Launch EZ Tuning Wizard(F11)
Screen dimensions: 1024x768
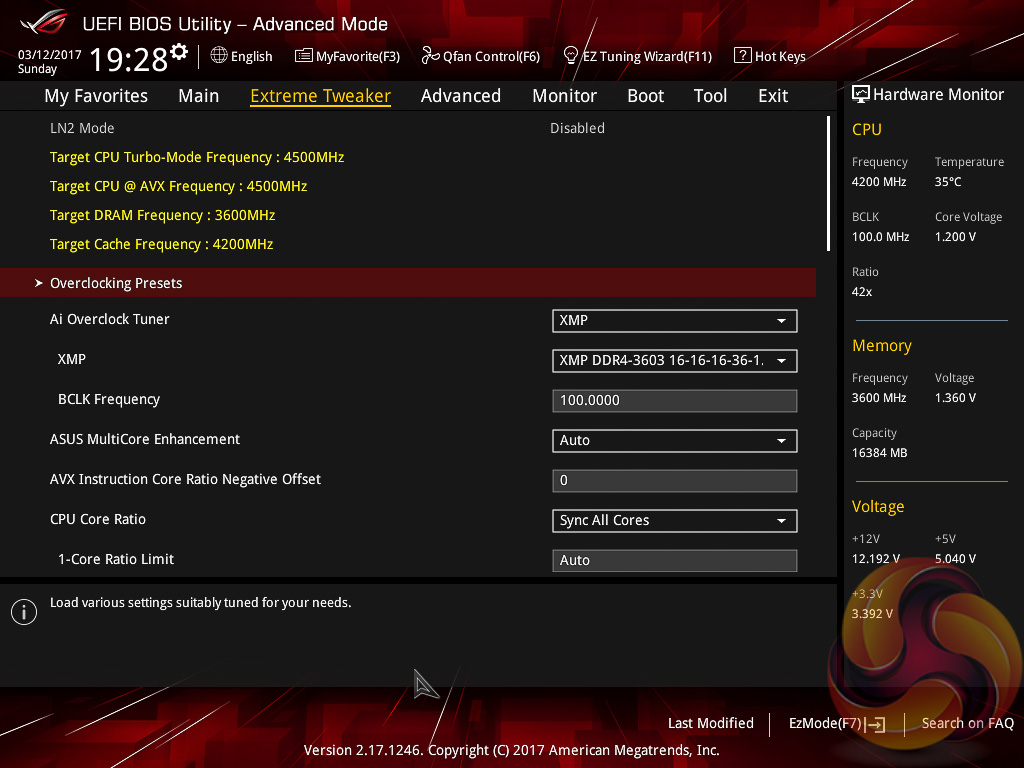638,56
